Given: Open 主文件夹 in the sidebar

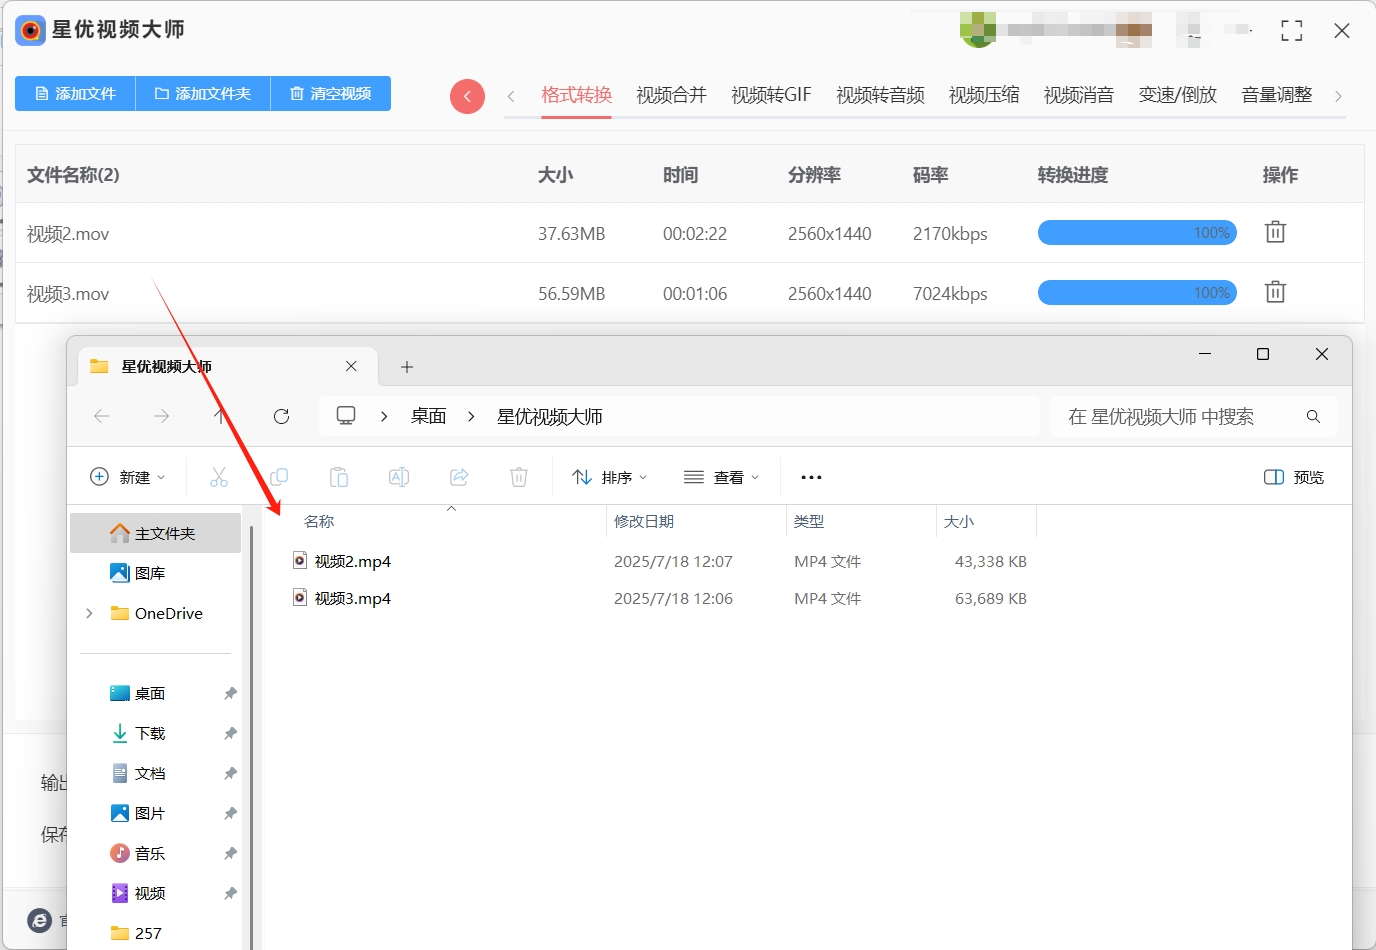Looking at the screenshot, I should click(155, 533).
